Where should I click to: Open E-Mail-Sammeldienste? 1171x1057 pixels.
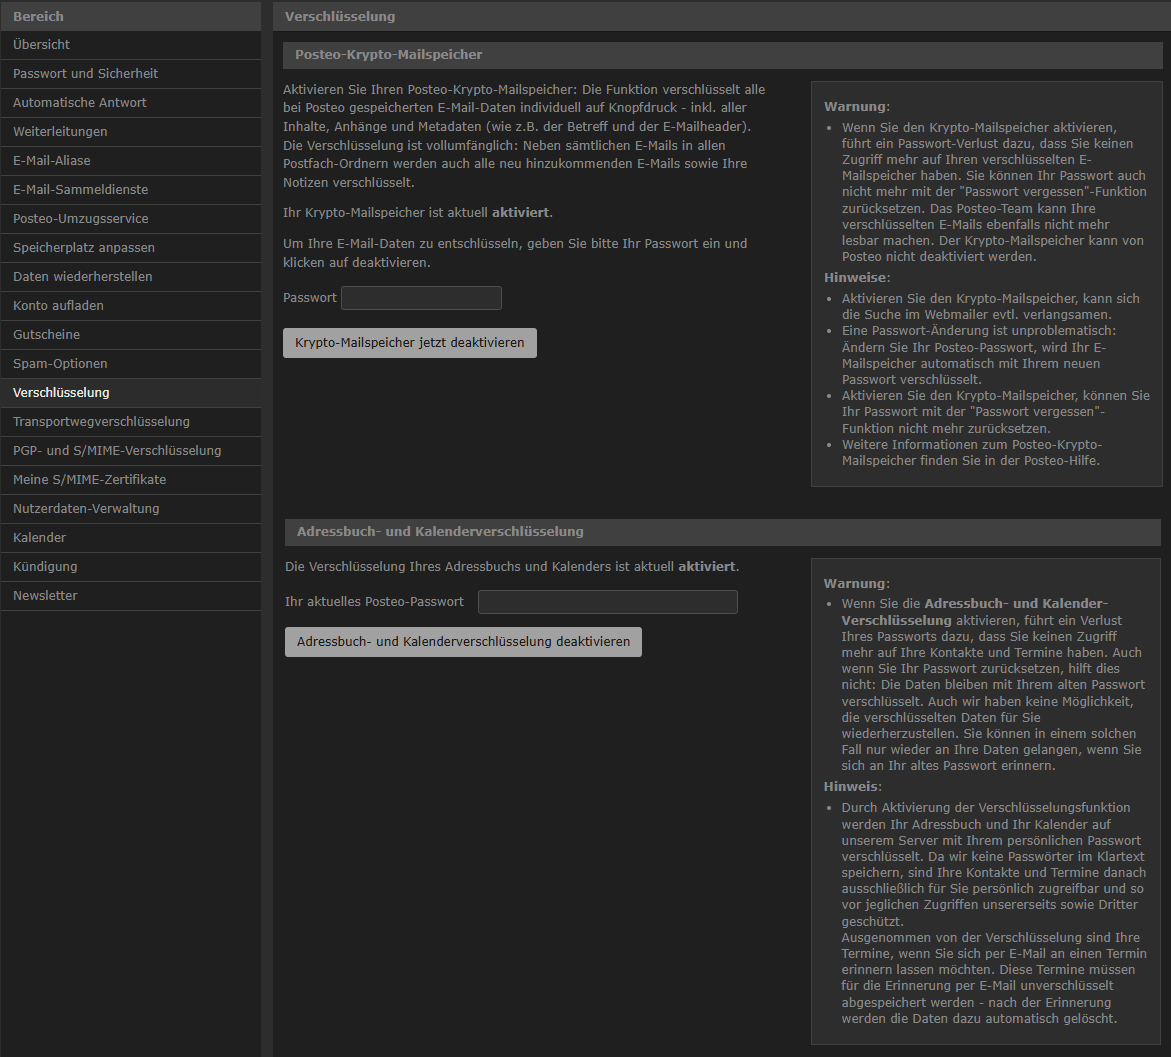click(x=131, y=190)
